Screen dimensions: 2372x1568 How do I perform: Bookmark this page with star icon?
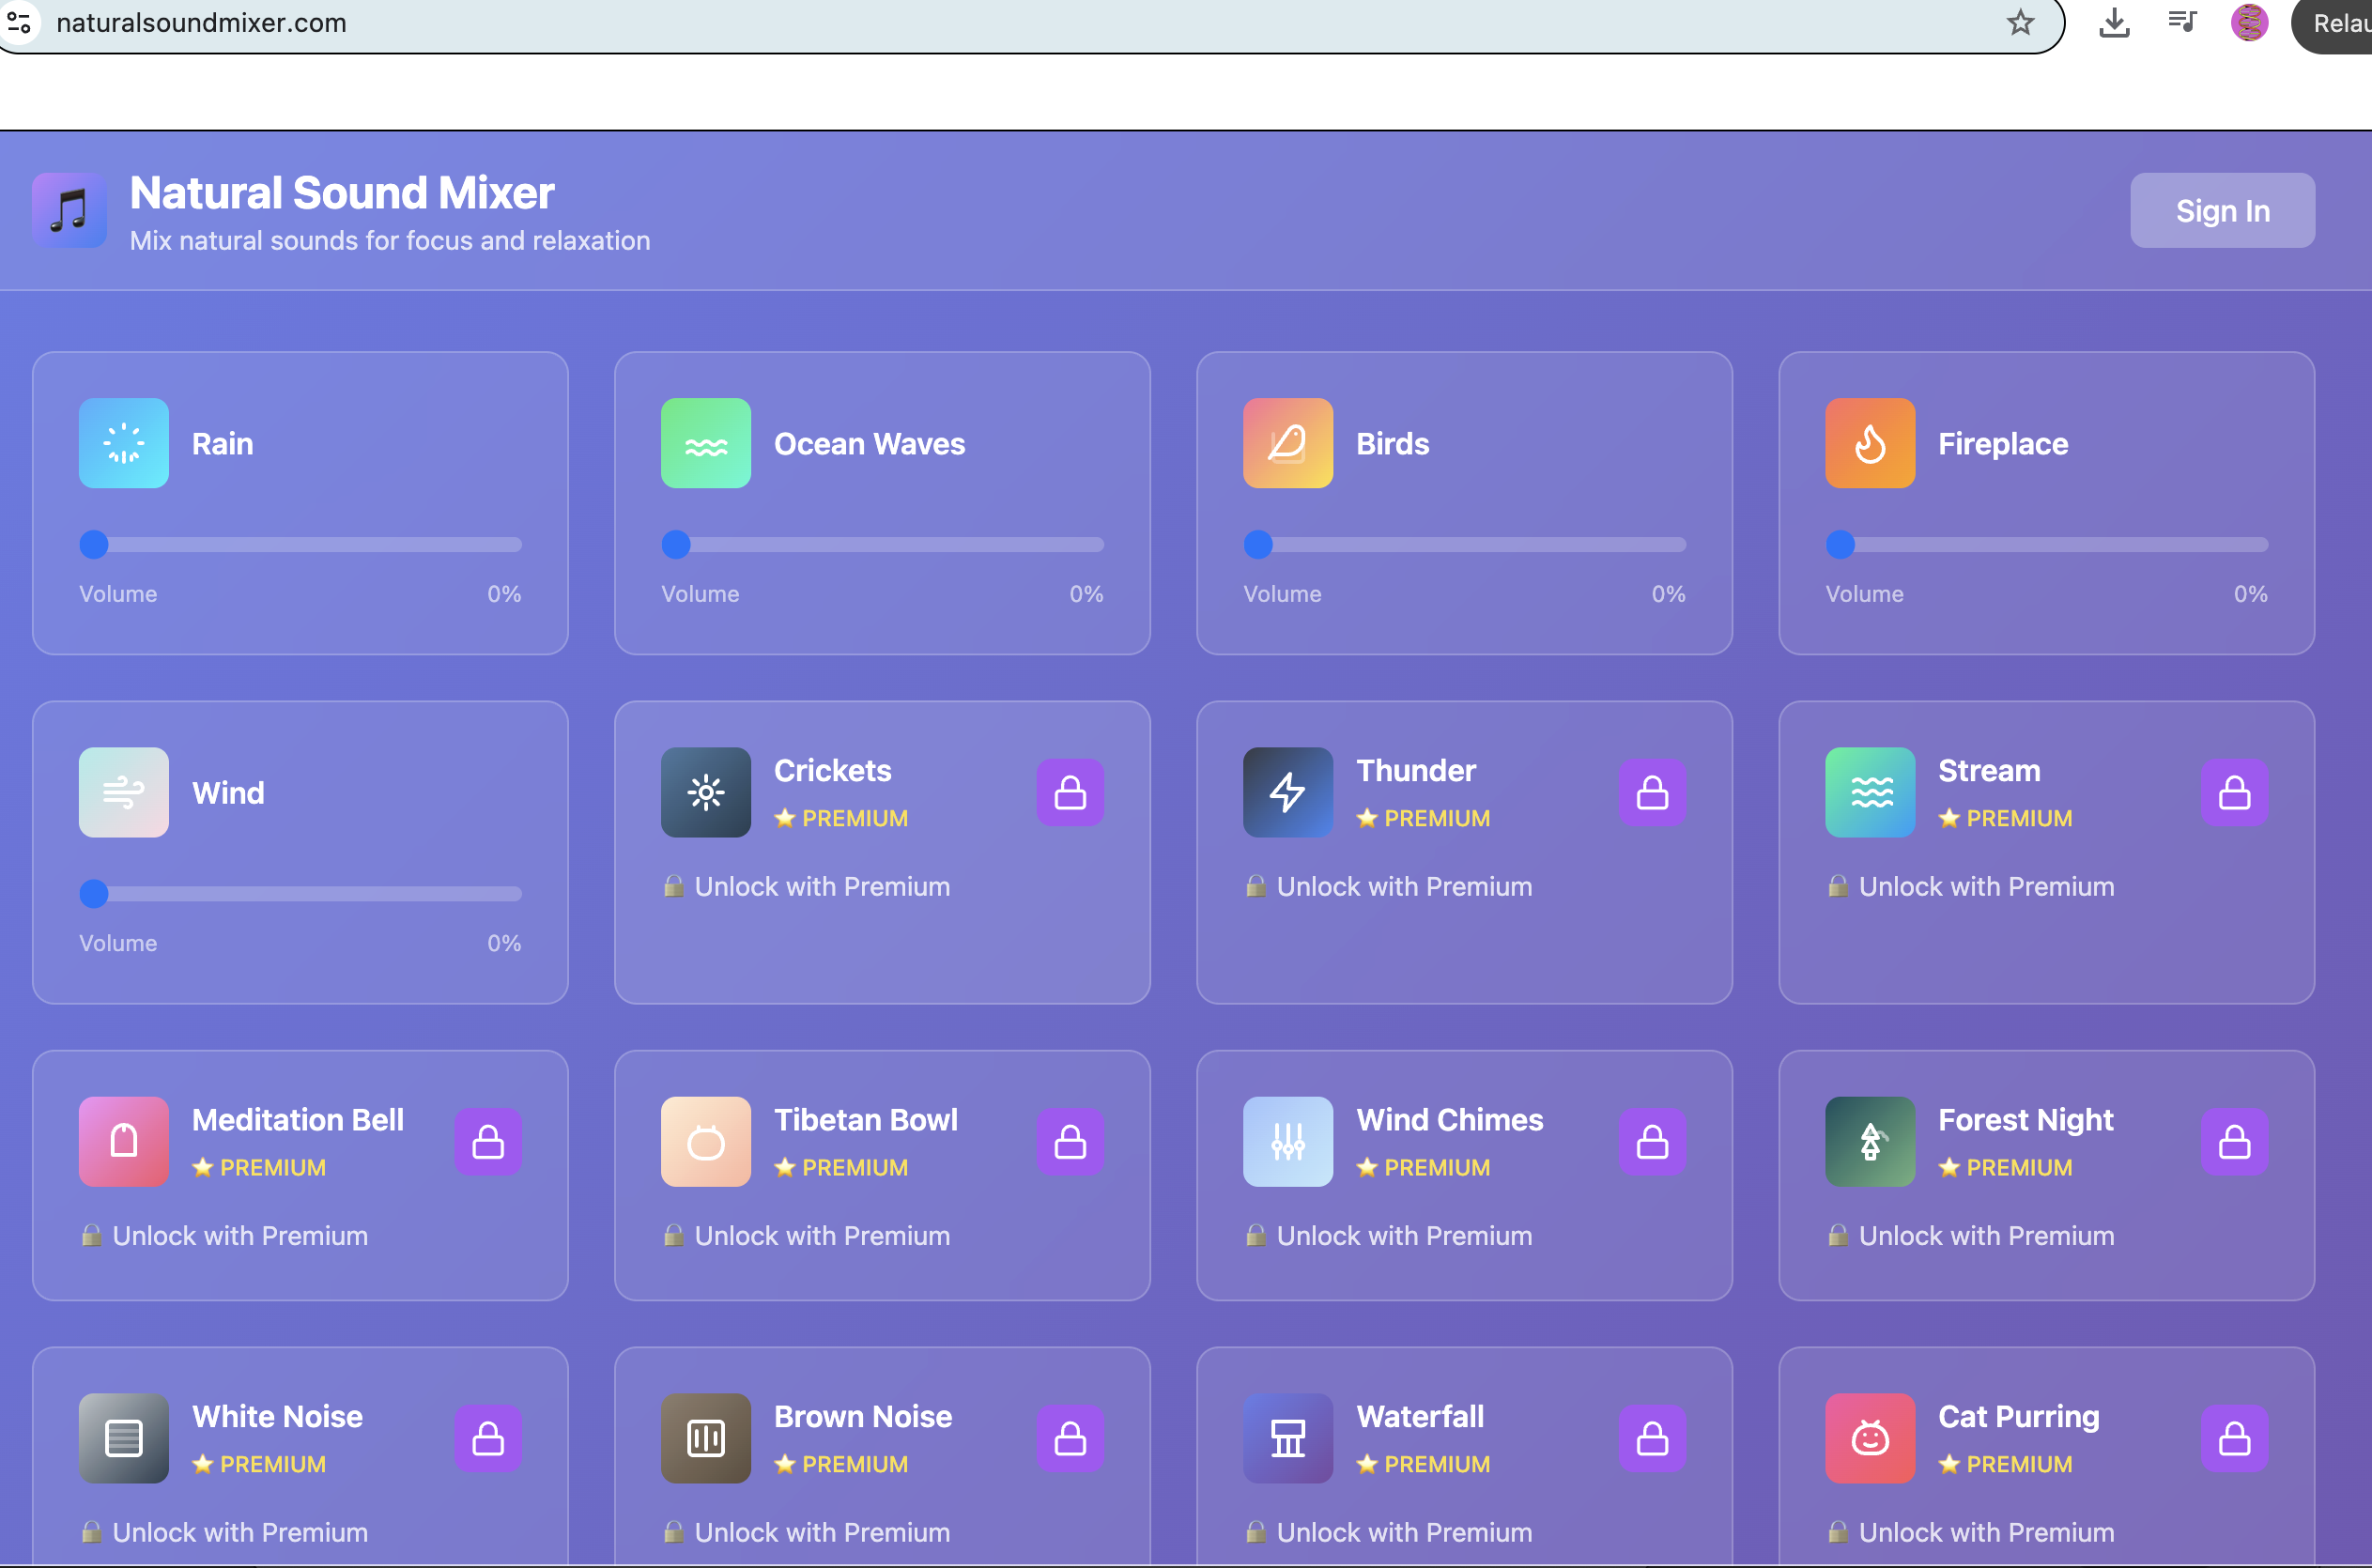point(2020,22)
